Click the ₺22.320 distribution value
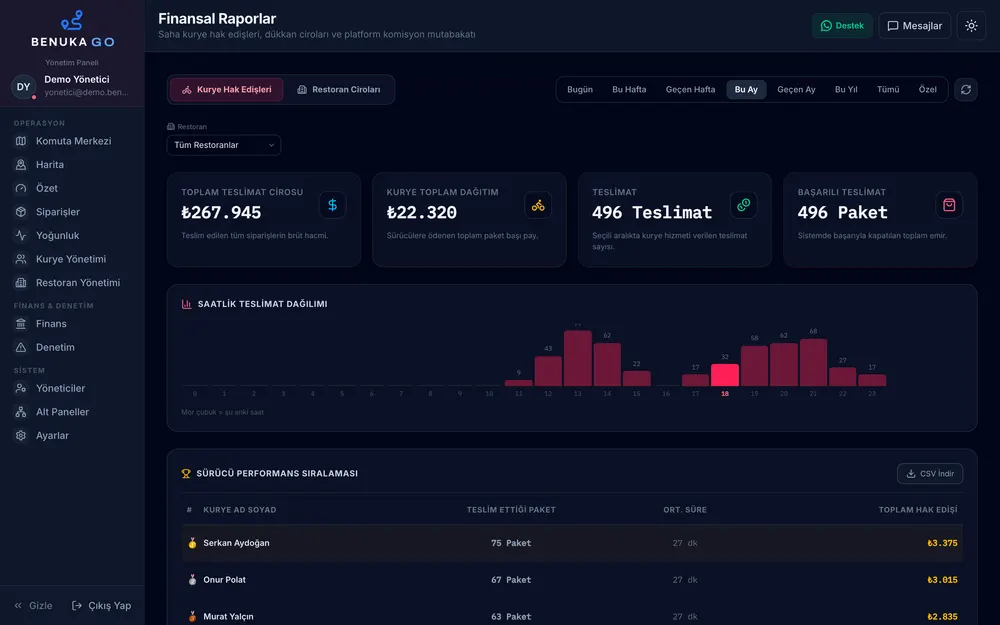Screen dimensions: 1000x625 coord(422,212)
